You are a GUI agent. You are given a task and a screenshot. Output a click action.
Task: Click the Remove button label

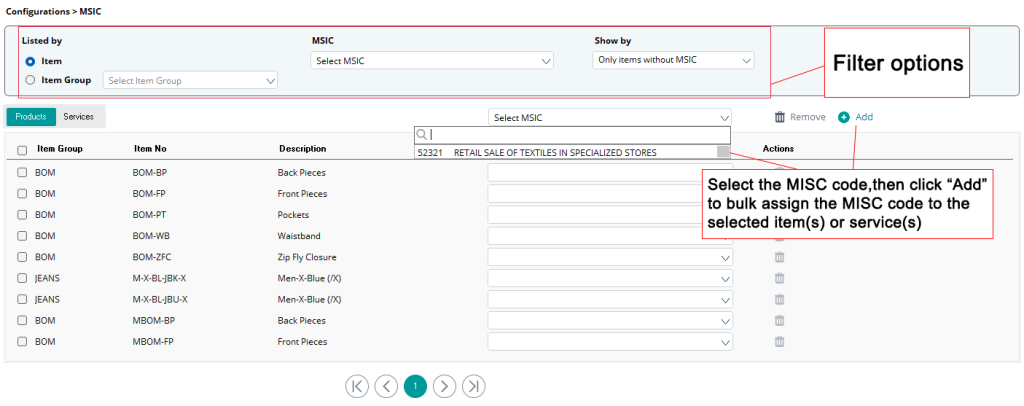(808, 117)
